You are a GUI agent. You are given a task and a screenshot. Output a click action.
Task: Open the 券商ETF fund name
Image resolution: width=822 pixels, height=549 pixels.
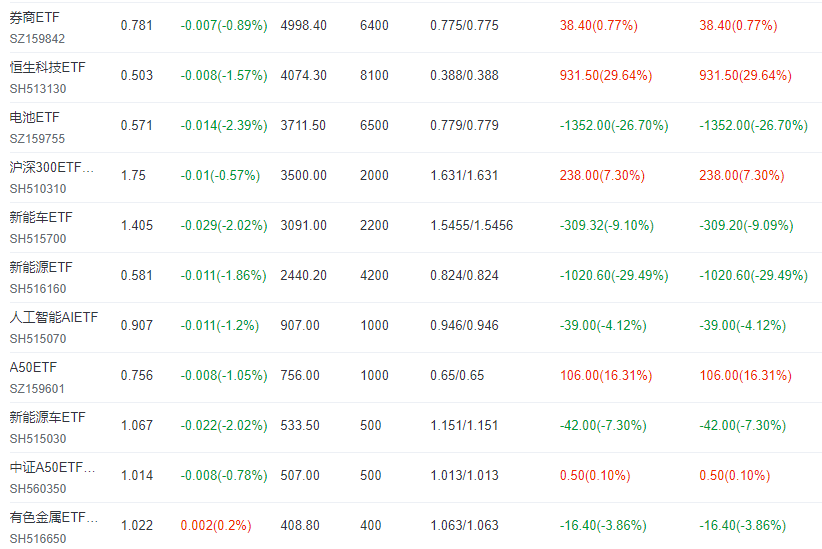pyautogui.click(x=35, y=18)
